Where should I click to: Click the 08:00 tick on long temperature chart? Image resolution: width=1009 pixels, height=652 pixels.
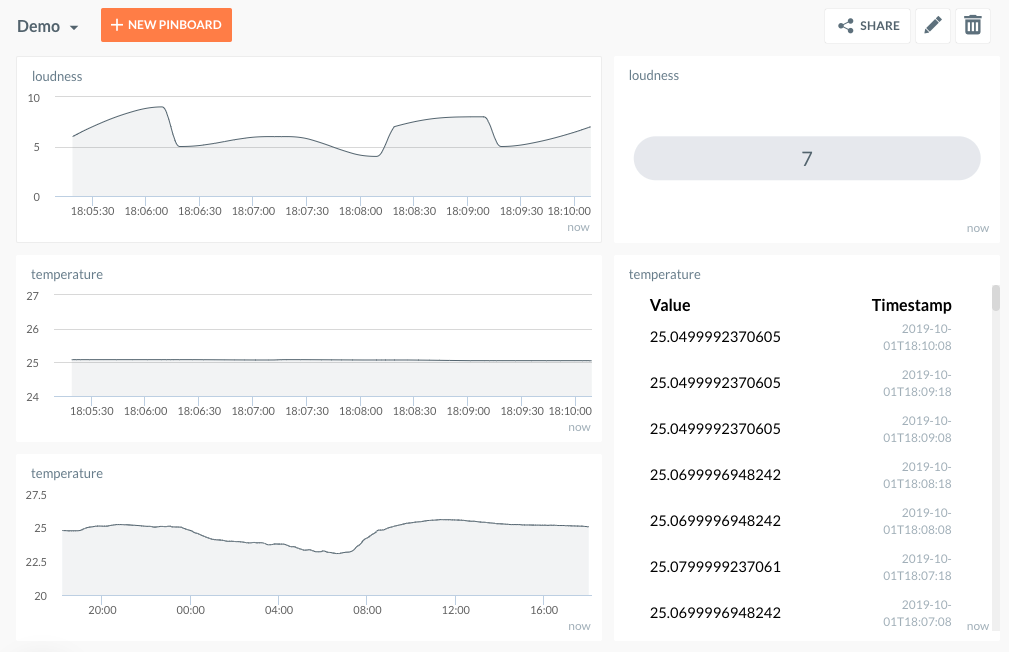[x=367, y=609]
